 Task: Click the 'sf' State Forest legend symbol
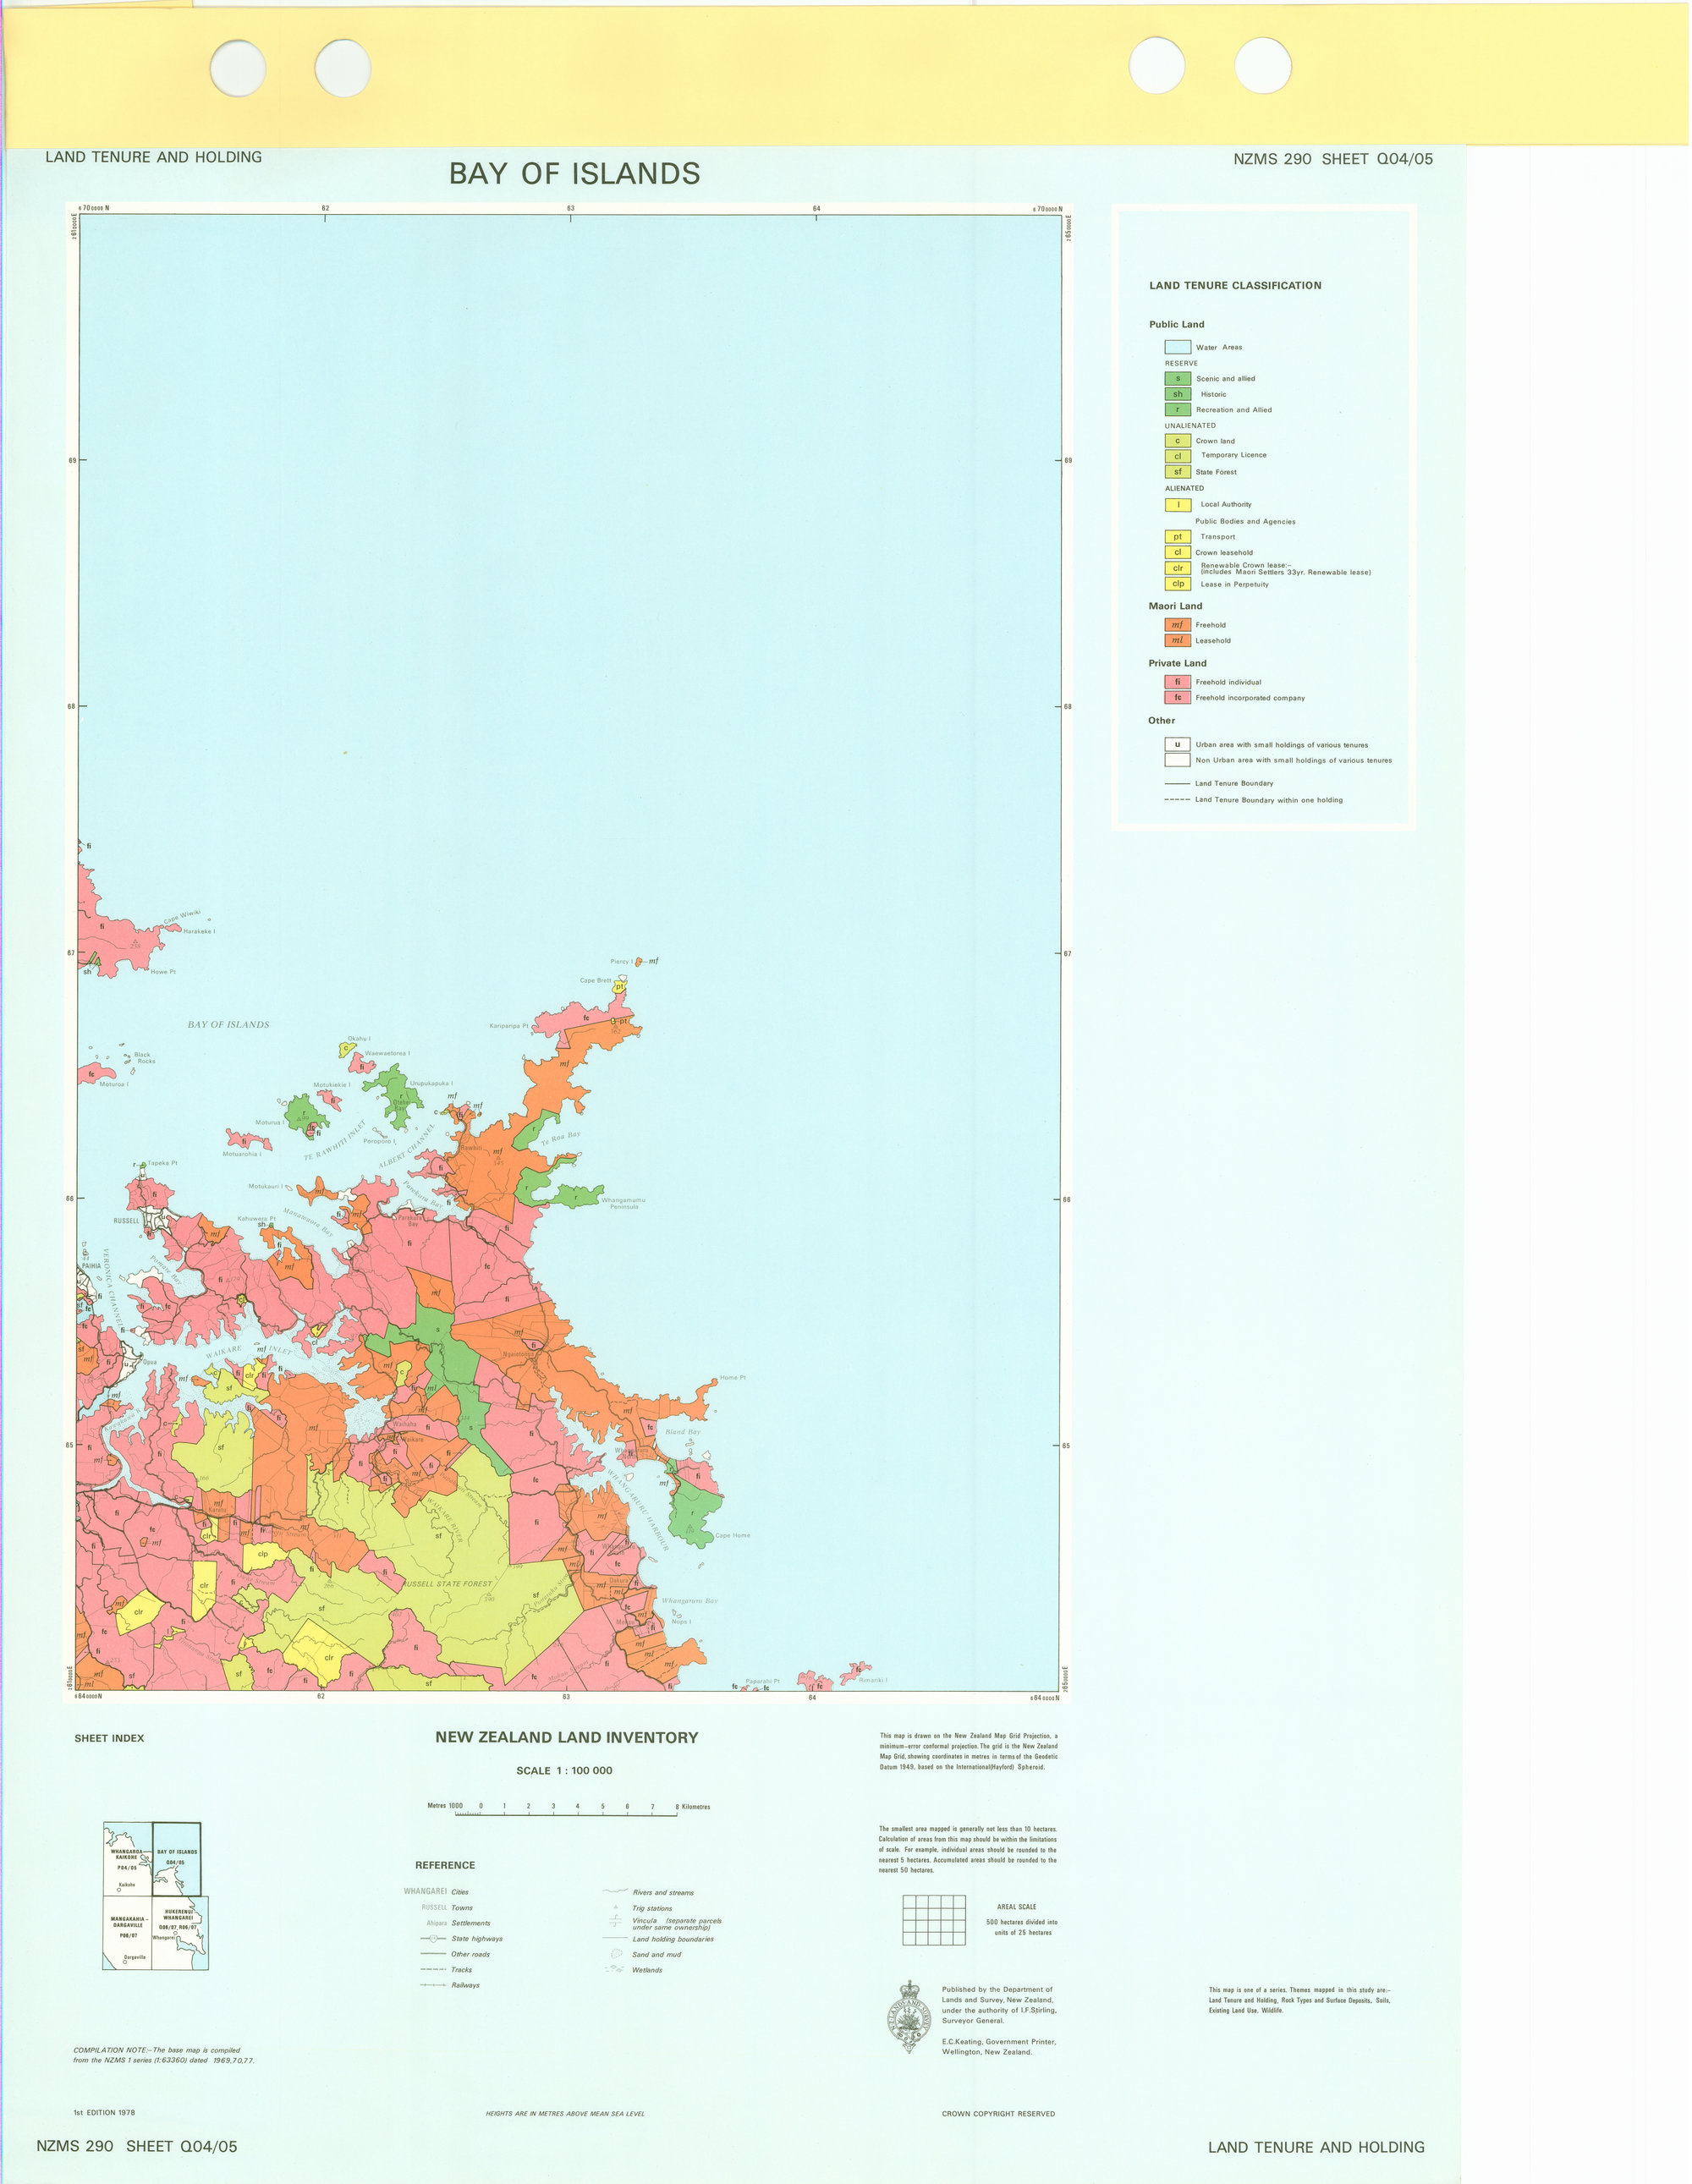1178,472
